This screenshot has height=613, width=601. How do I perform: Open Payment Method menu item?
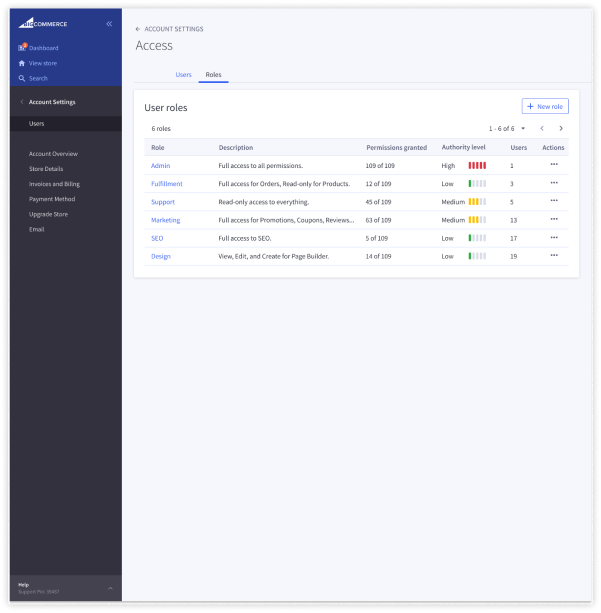52,199
